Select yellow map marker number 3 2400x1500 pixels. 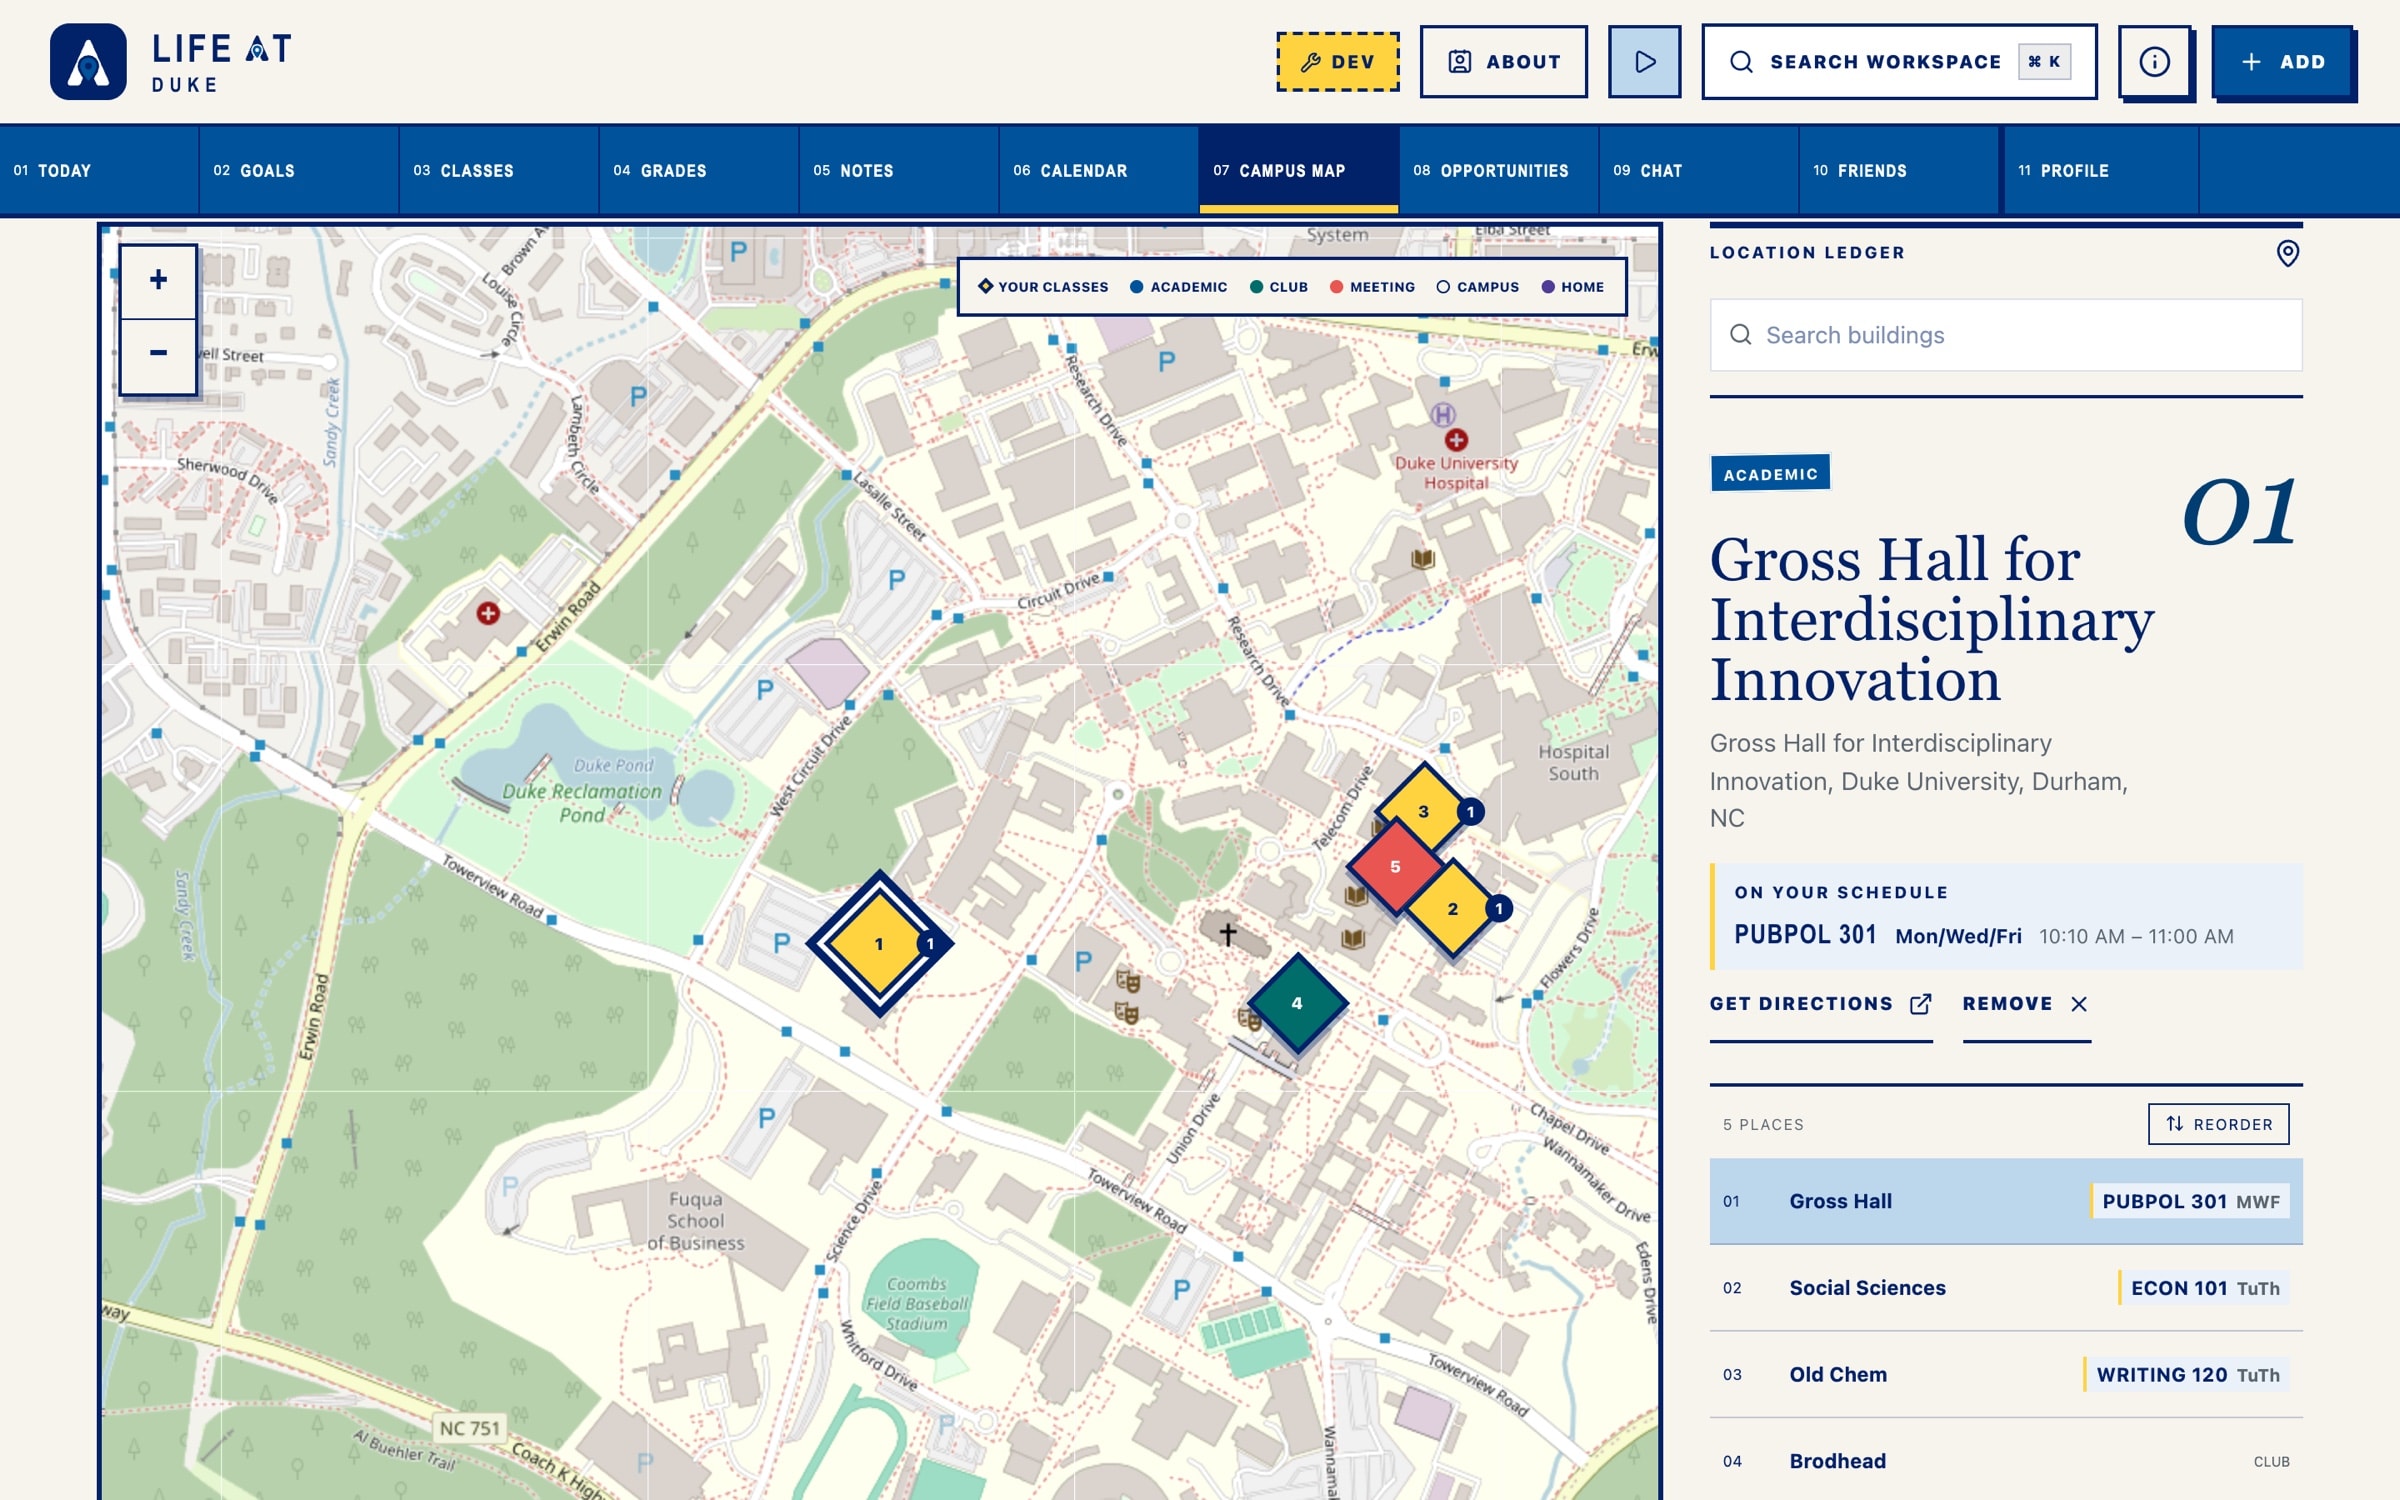[1423, 811]
